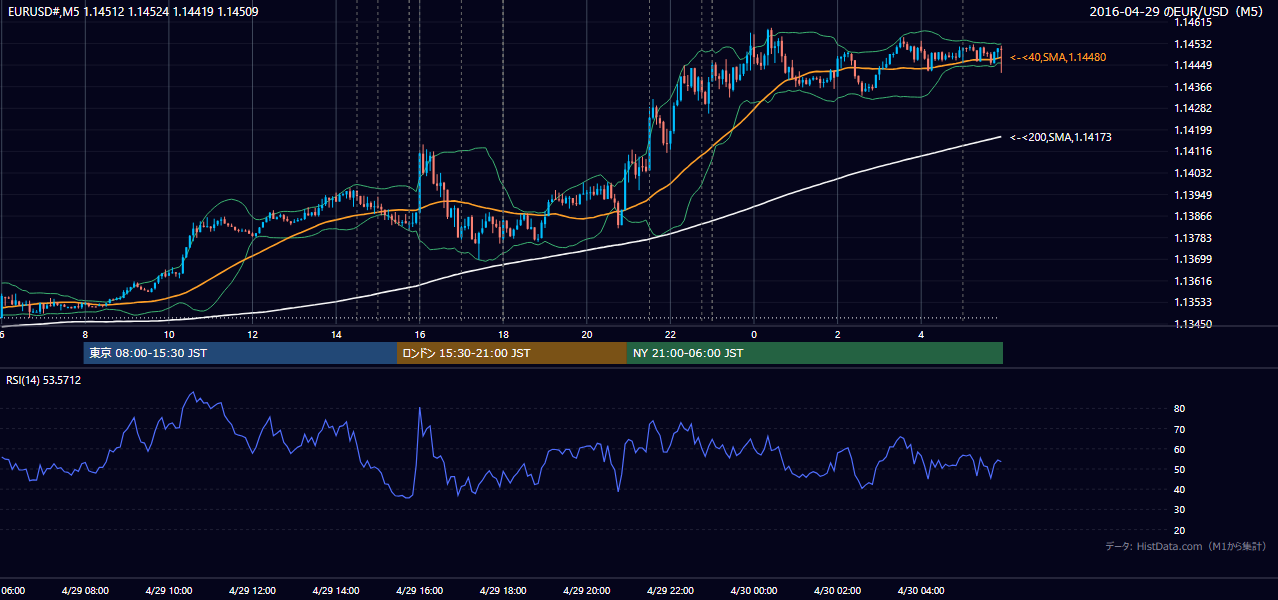This screenshot has height=600, width=1278.
Task: Click price level 1.14032 on the axis
Action: [x=1193, y=173]
